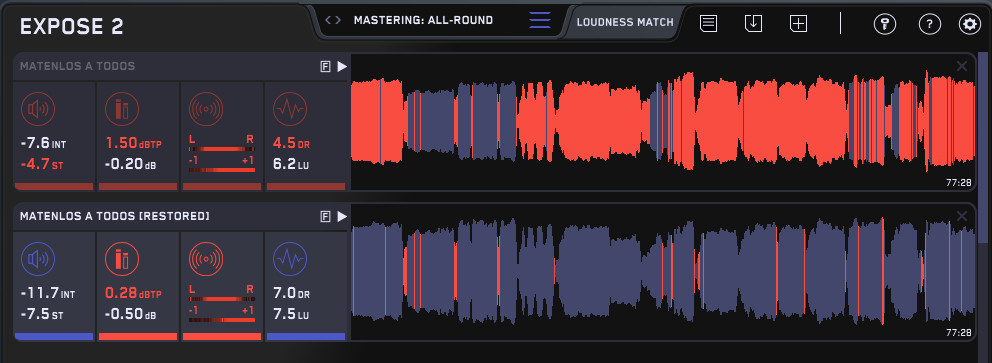This screenshot has height=363, width=992.
Task: Click the export/download icon
Action: [753, 24]
